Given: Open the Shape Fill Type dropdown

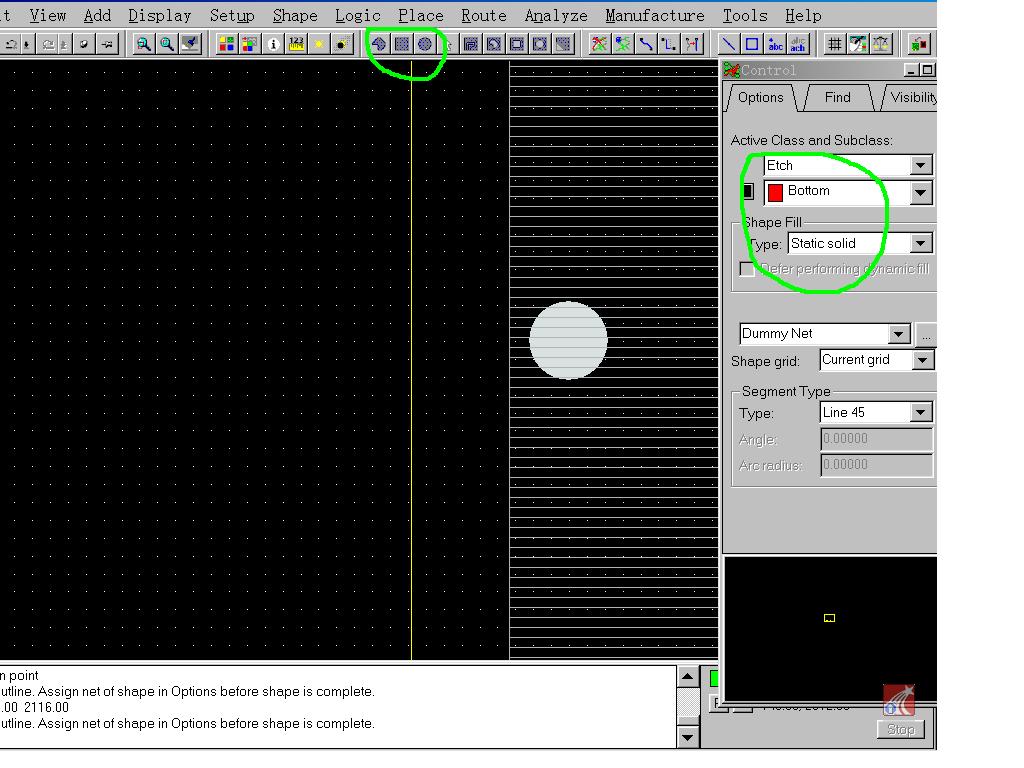Looking at the screenshot, I should tap(921, 244).
